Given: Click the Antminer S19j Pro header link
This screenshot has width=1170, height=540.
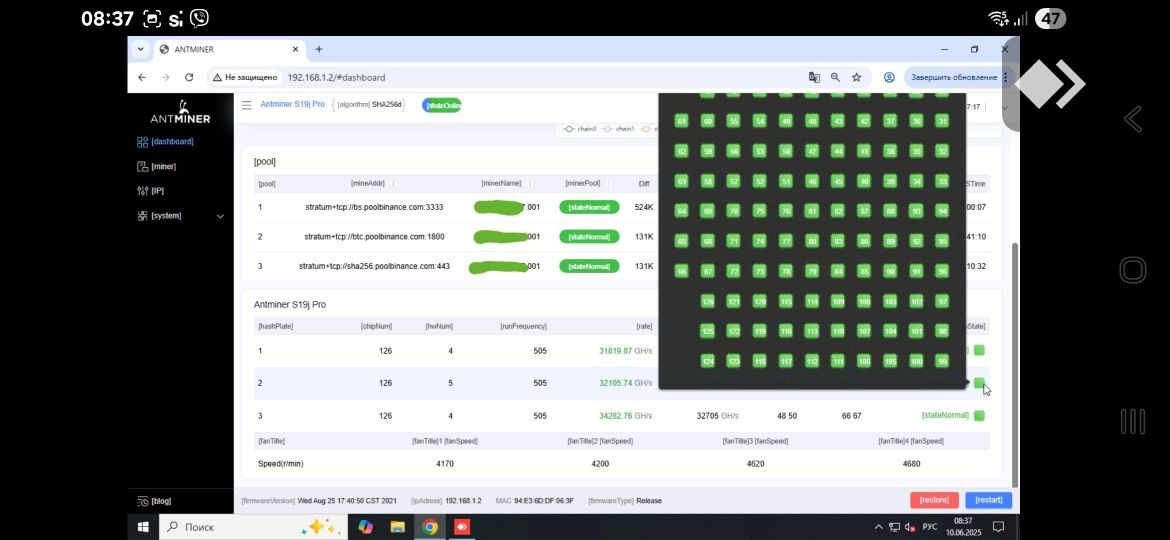Looking at the screenshot, I should tap(292, 104).
